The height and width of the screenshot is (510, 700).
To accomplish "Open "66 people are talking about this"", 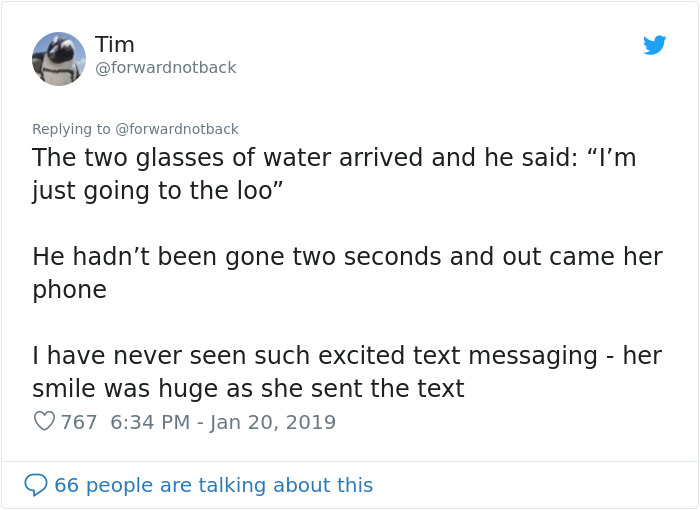I will [213, 485].
